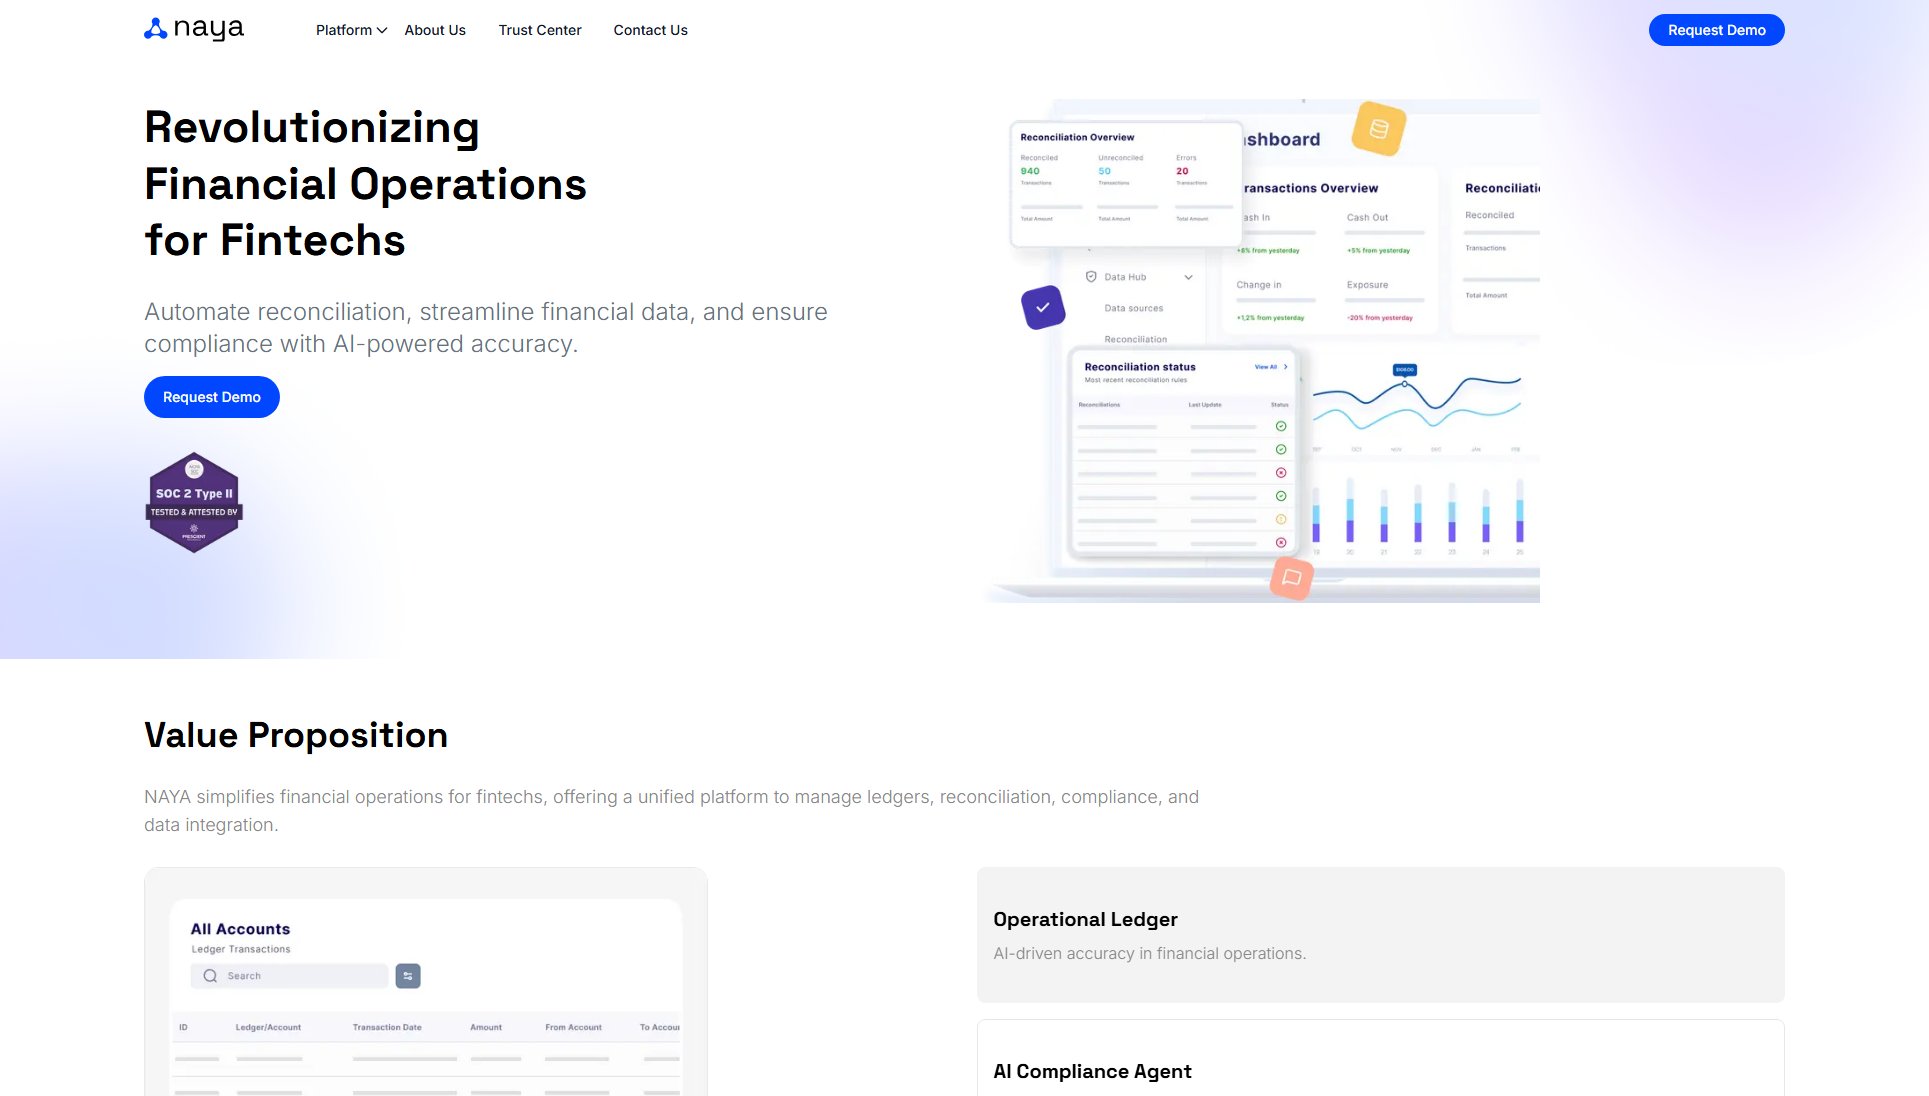The width and height of the screenshot is (1929, 1096).
Task: Click the purple checkmark floating icon
Action: coord(1043,308)
